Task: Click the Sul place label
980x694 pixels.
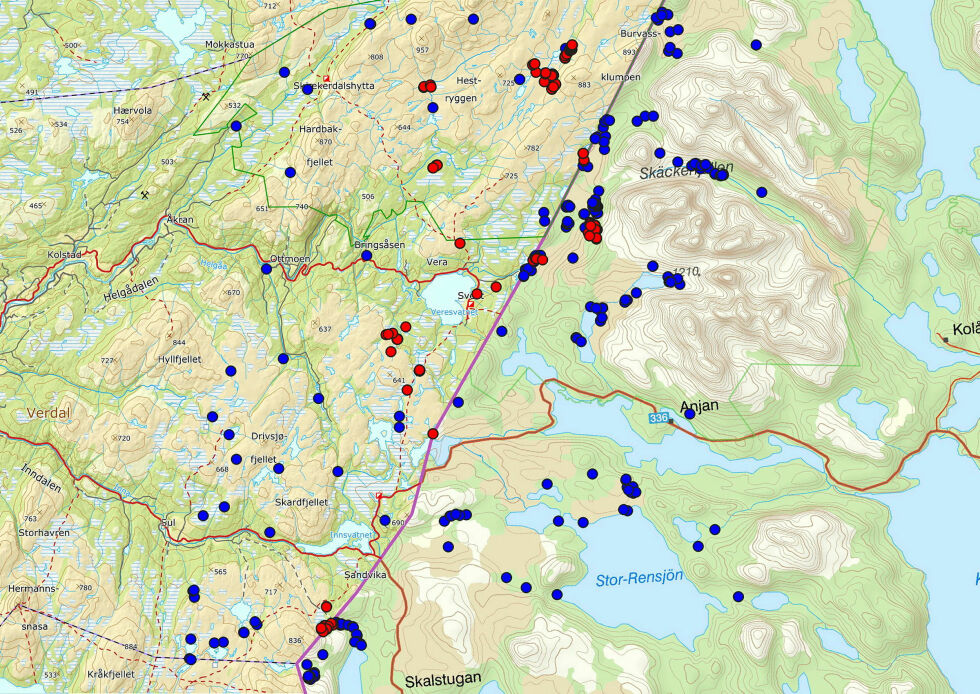Action: (166, 523)
